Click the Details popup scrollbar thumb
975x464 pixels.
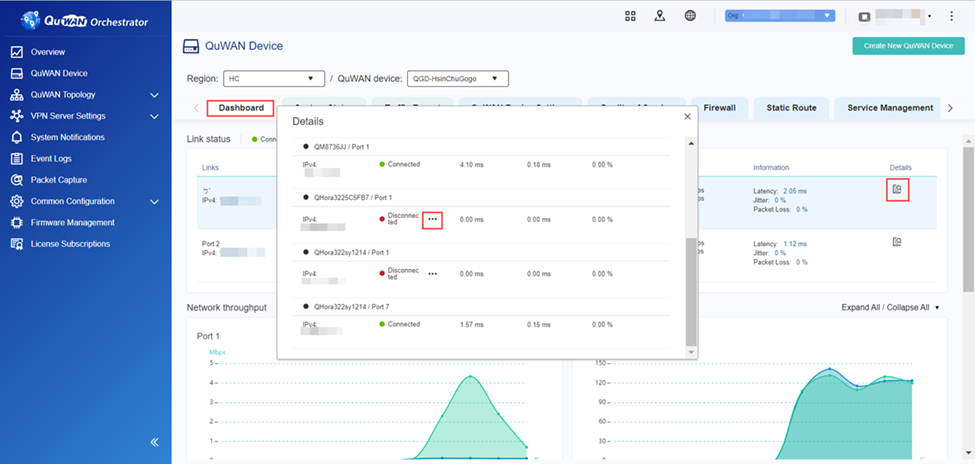[x=691, y=291]
